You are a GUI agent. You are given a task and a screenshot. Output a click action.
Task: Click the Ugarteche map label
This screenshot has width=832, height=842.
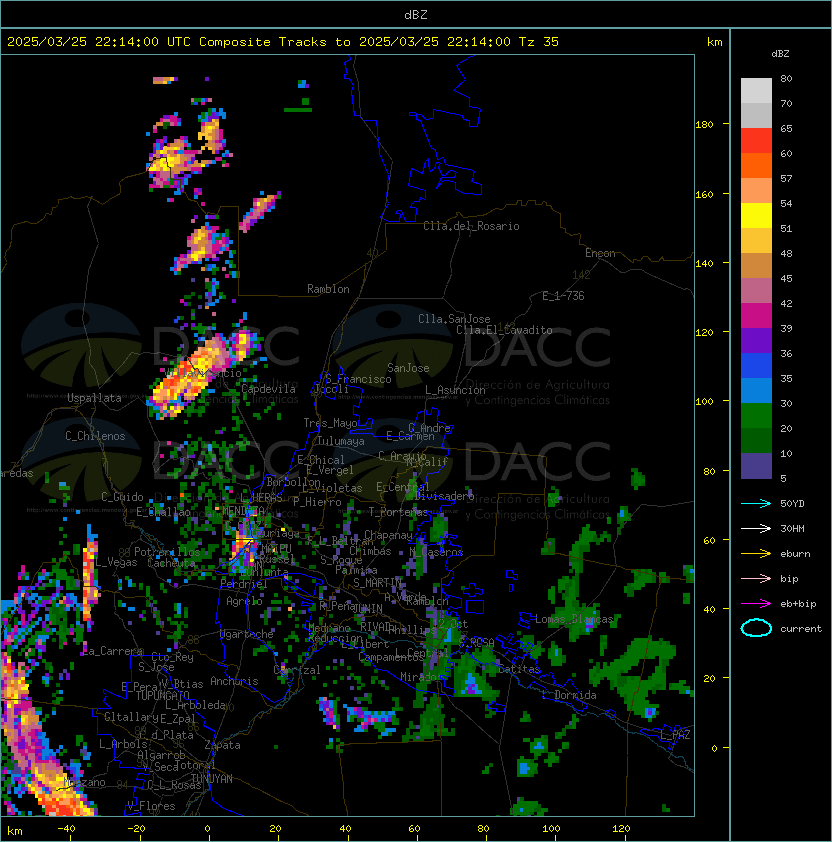click(x=247, y=634)
